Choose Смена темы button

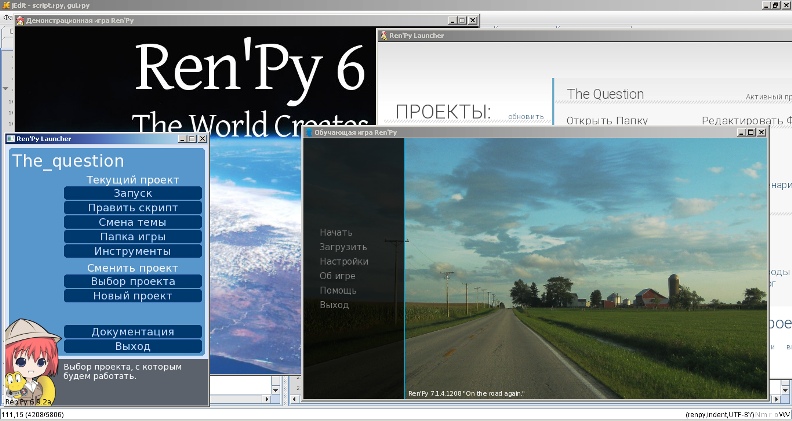click(x=133, y=222)
